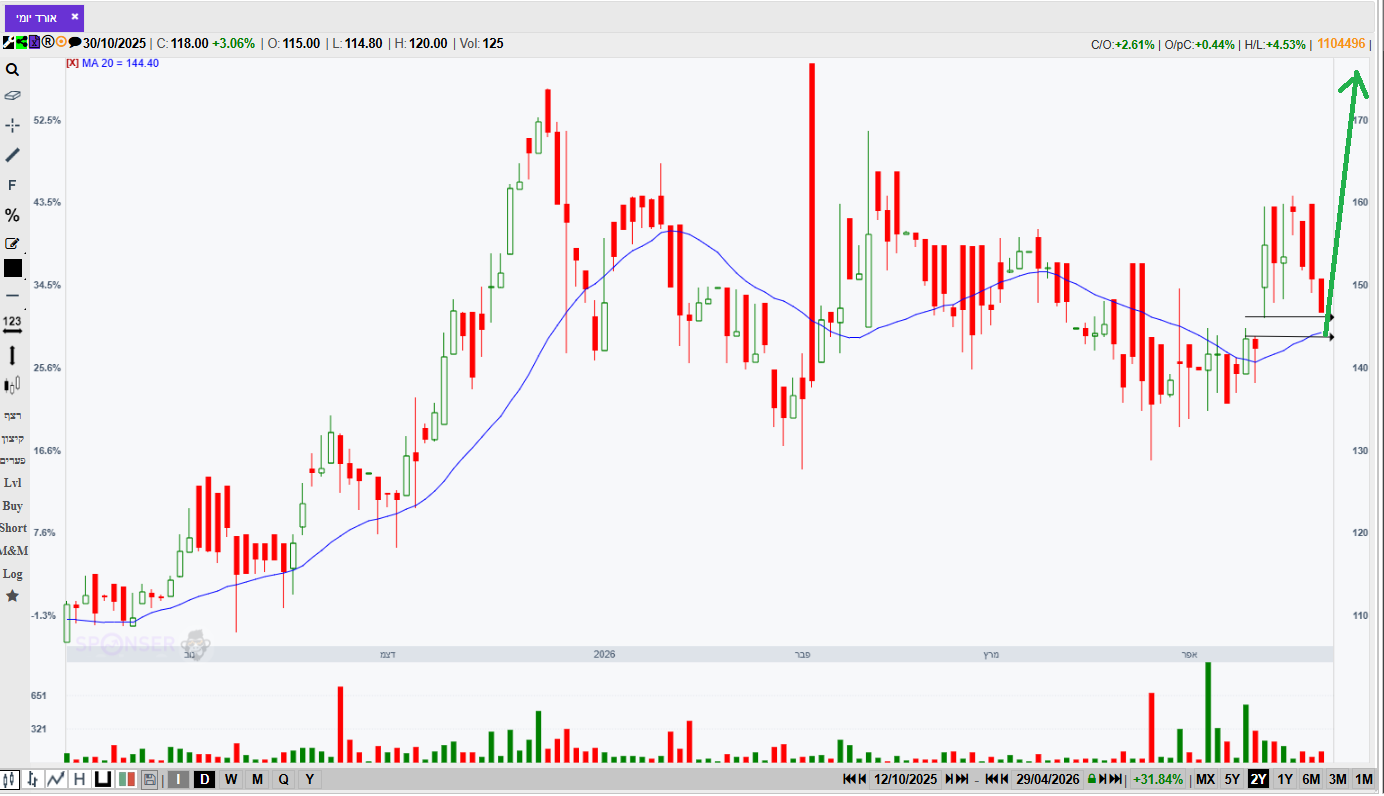Click the start date 12/10/2025 field
Screen dimensions: 1384x796
point(906,779)
